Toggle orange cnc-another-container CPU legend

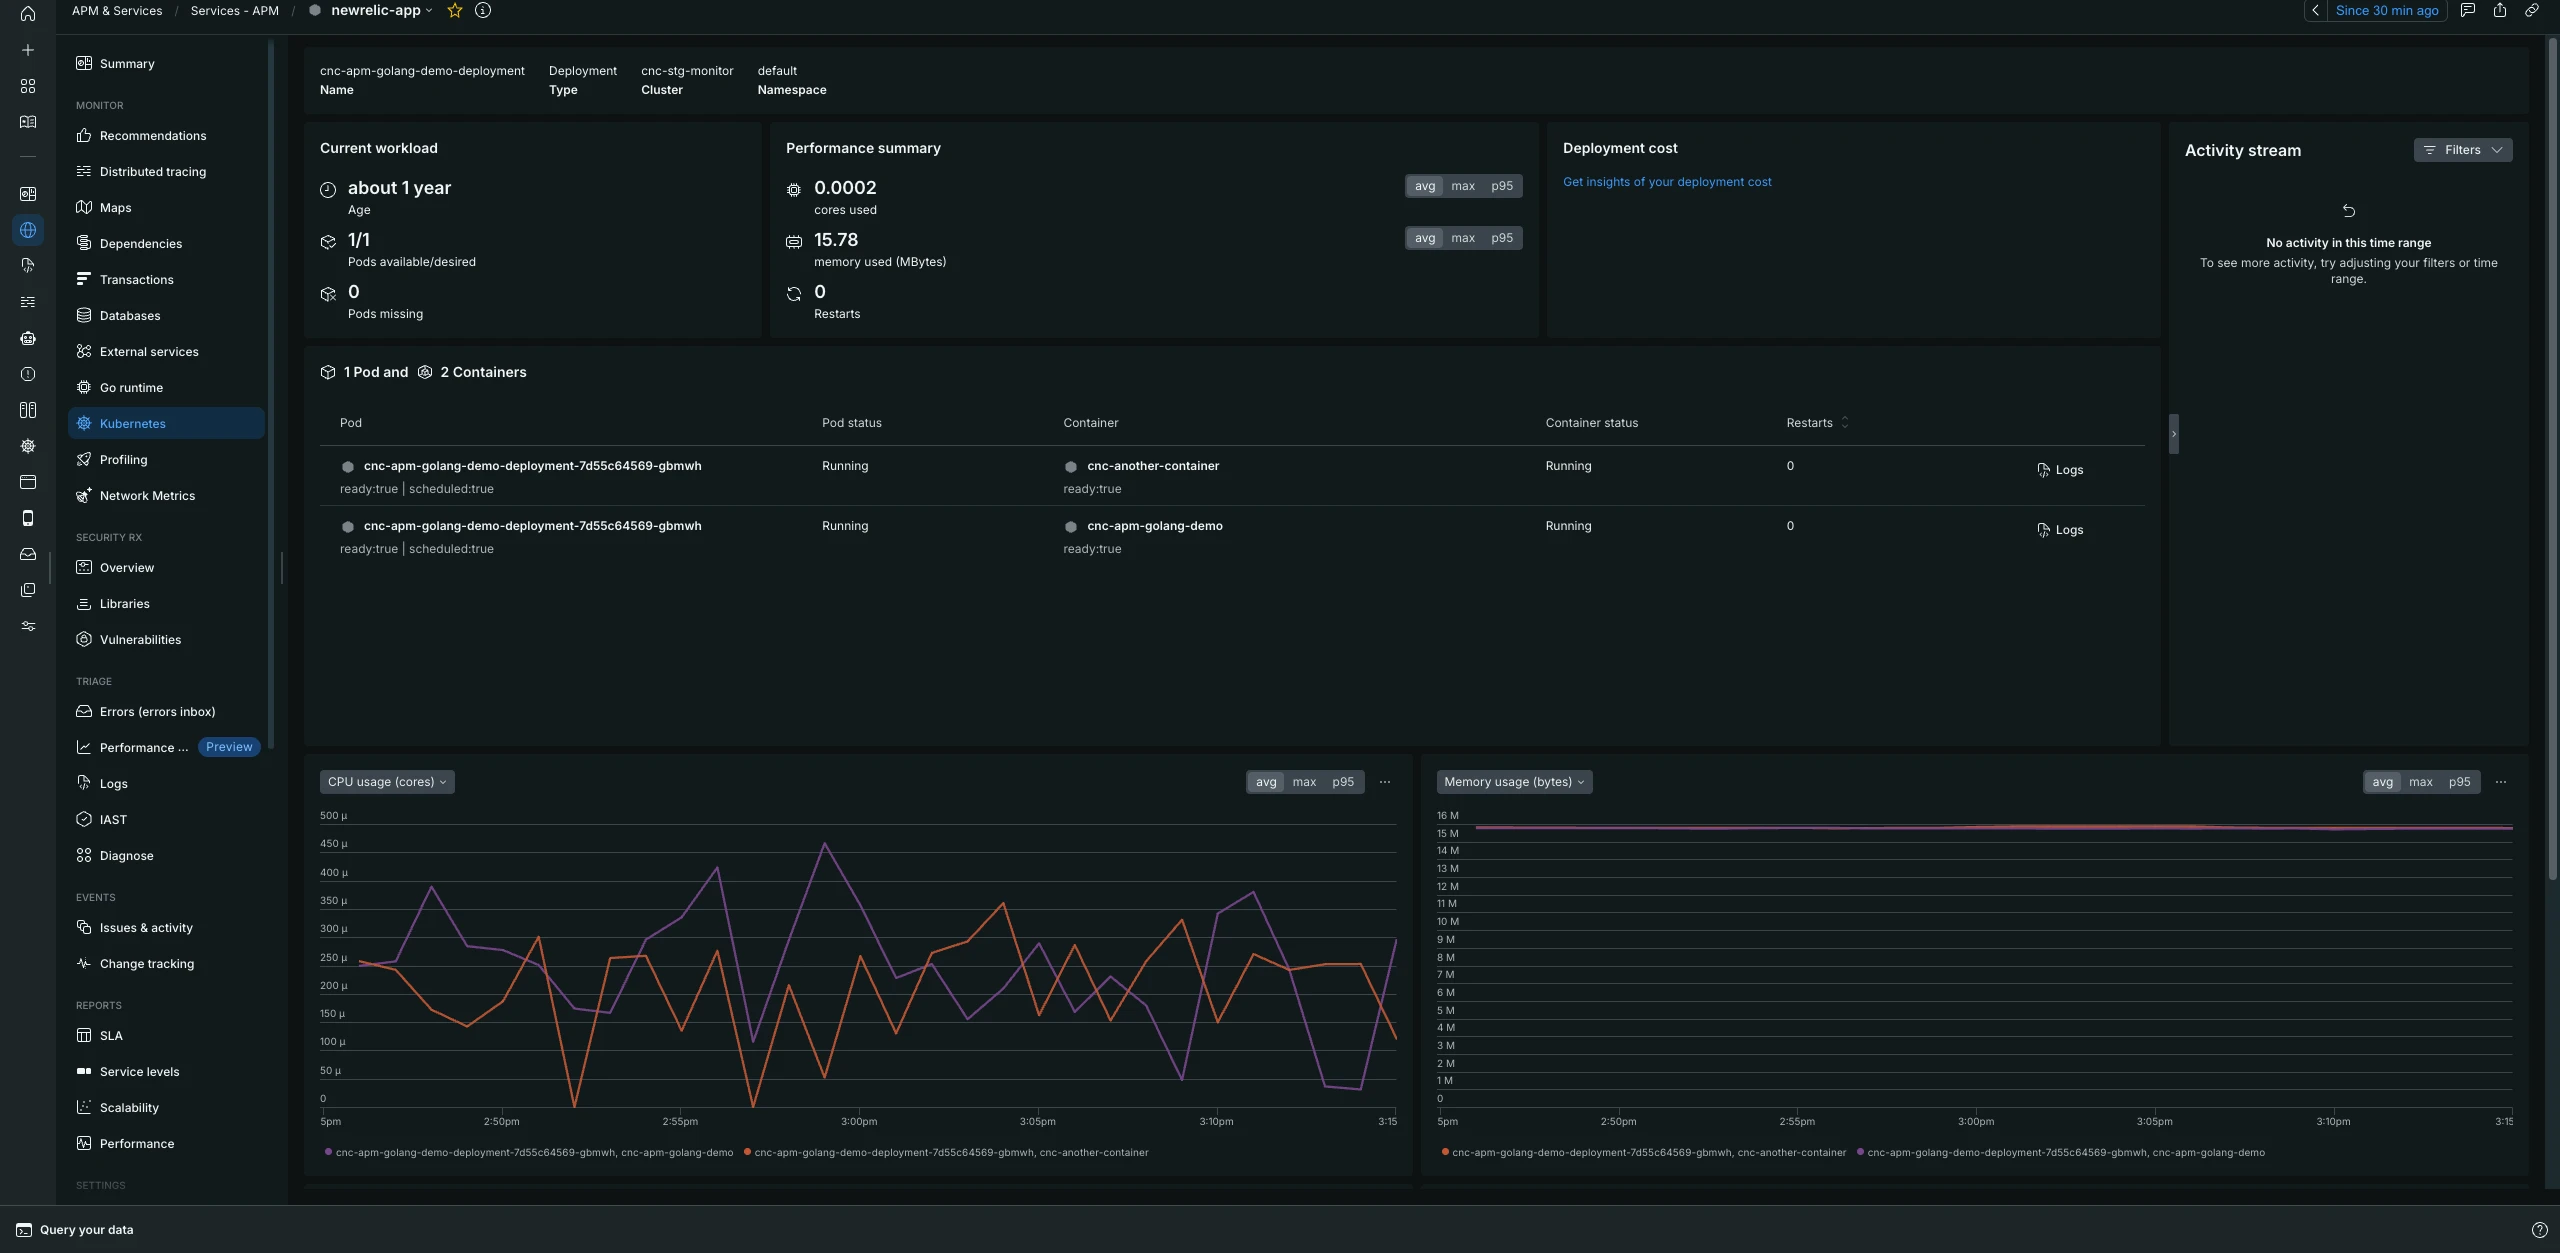(x=946, y=1153)
